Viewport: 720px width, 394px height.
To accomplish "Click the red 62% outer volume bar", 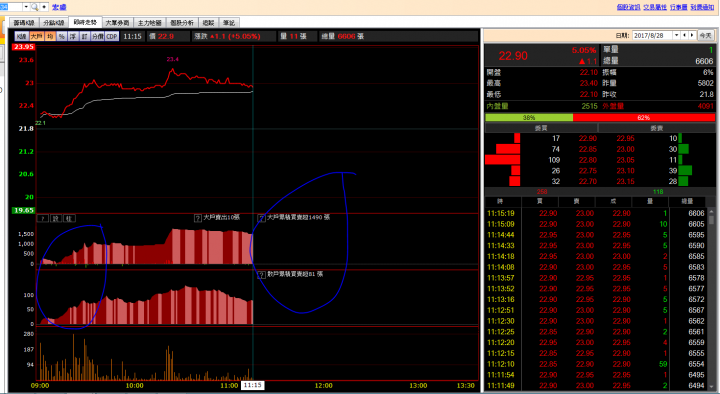I will (x=644, y=118).
